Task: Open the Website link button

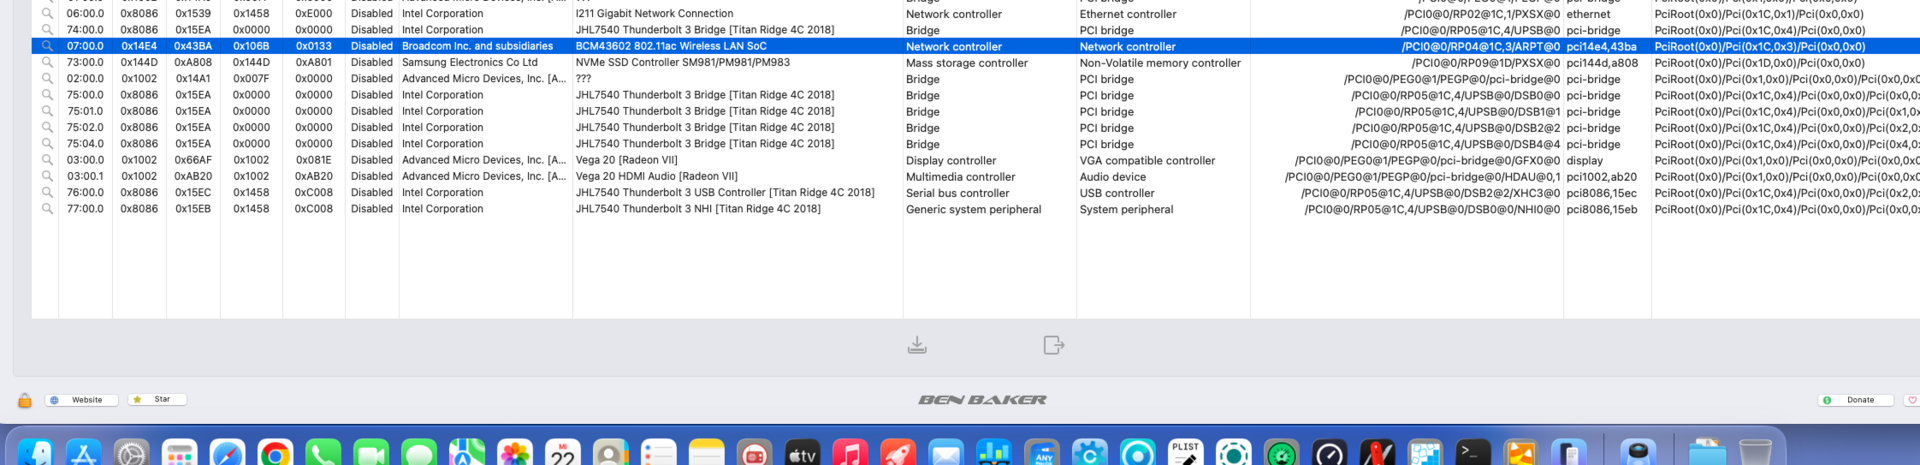Action: point(82,400)
